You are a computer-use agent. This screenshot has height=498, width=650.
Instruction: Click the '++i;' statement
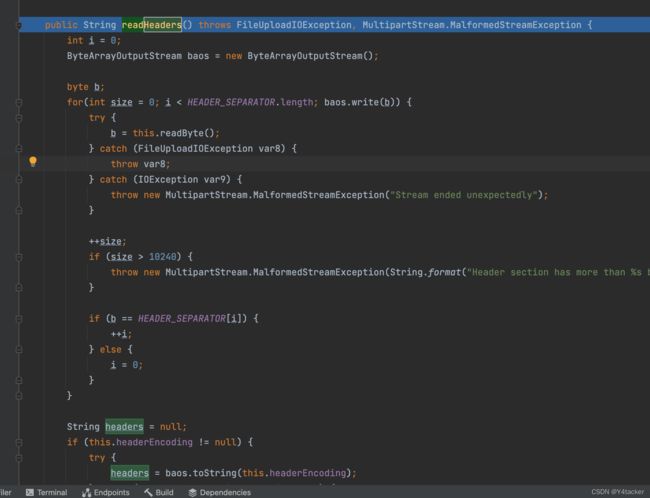(121, 334)
